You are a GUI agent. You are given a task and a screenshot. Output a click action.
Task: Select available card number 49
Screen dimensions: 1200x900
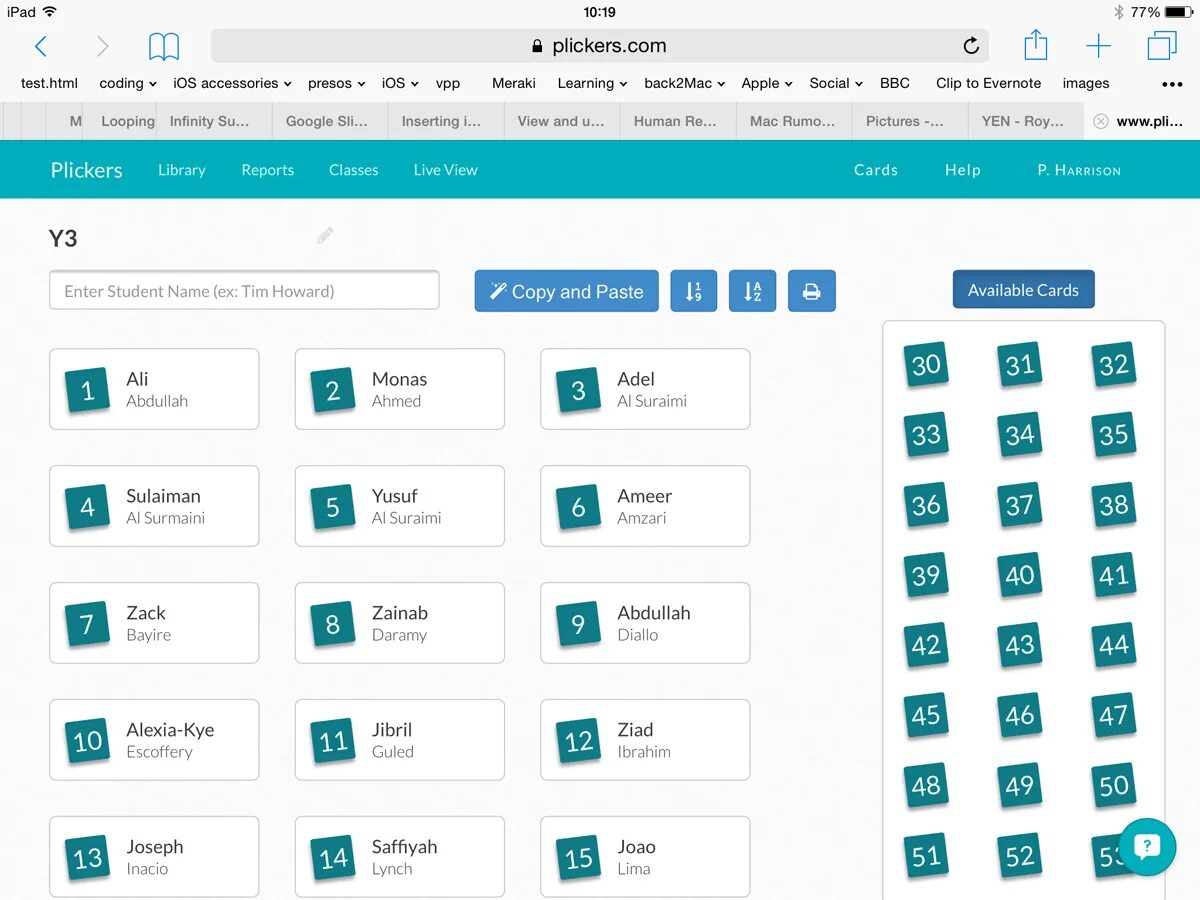coord(1020,785)
